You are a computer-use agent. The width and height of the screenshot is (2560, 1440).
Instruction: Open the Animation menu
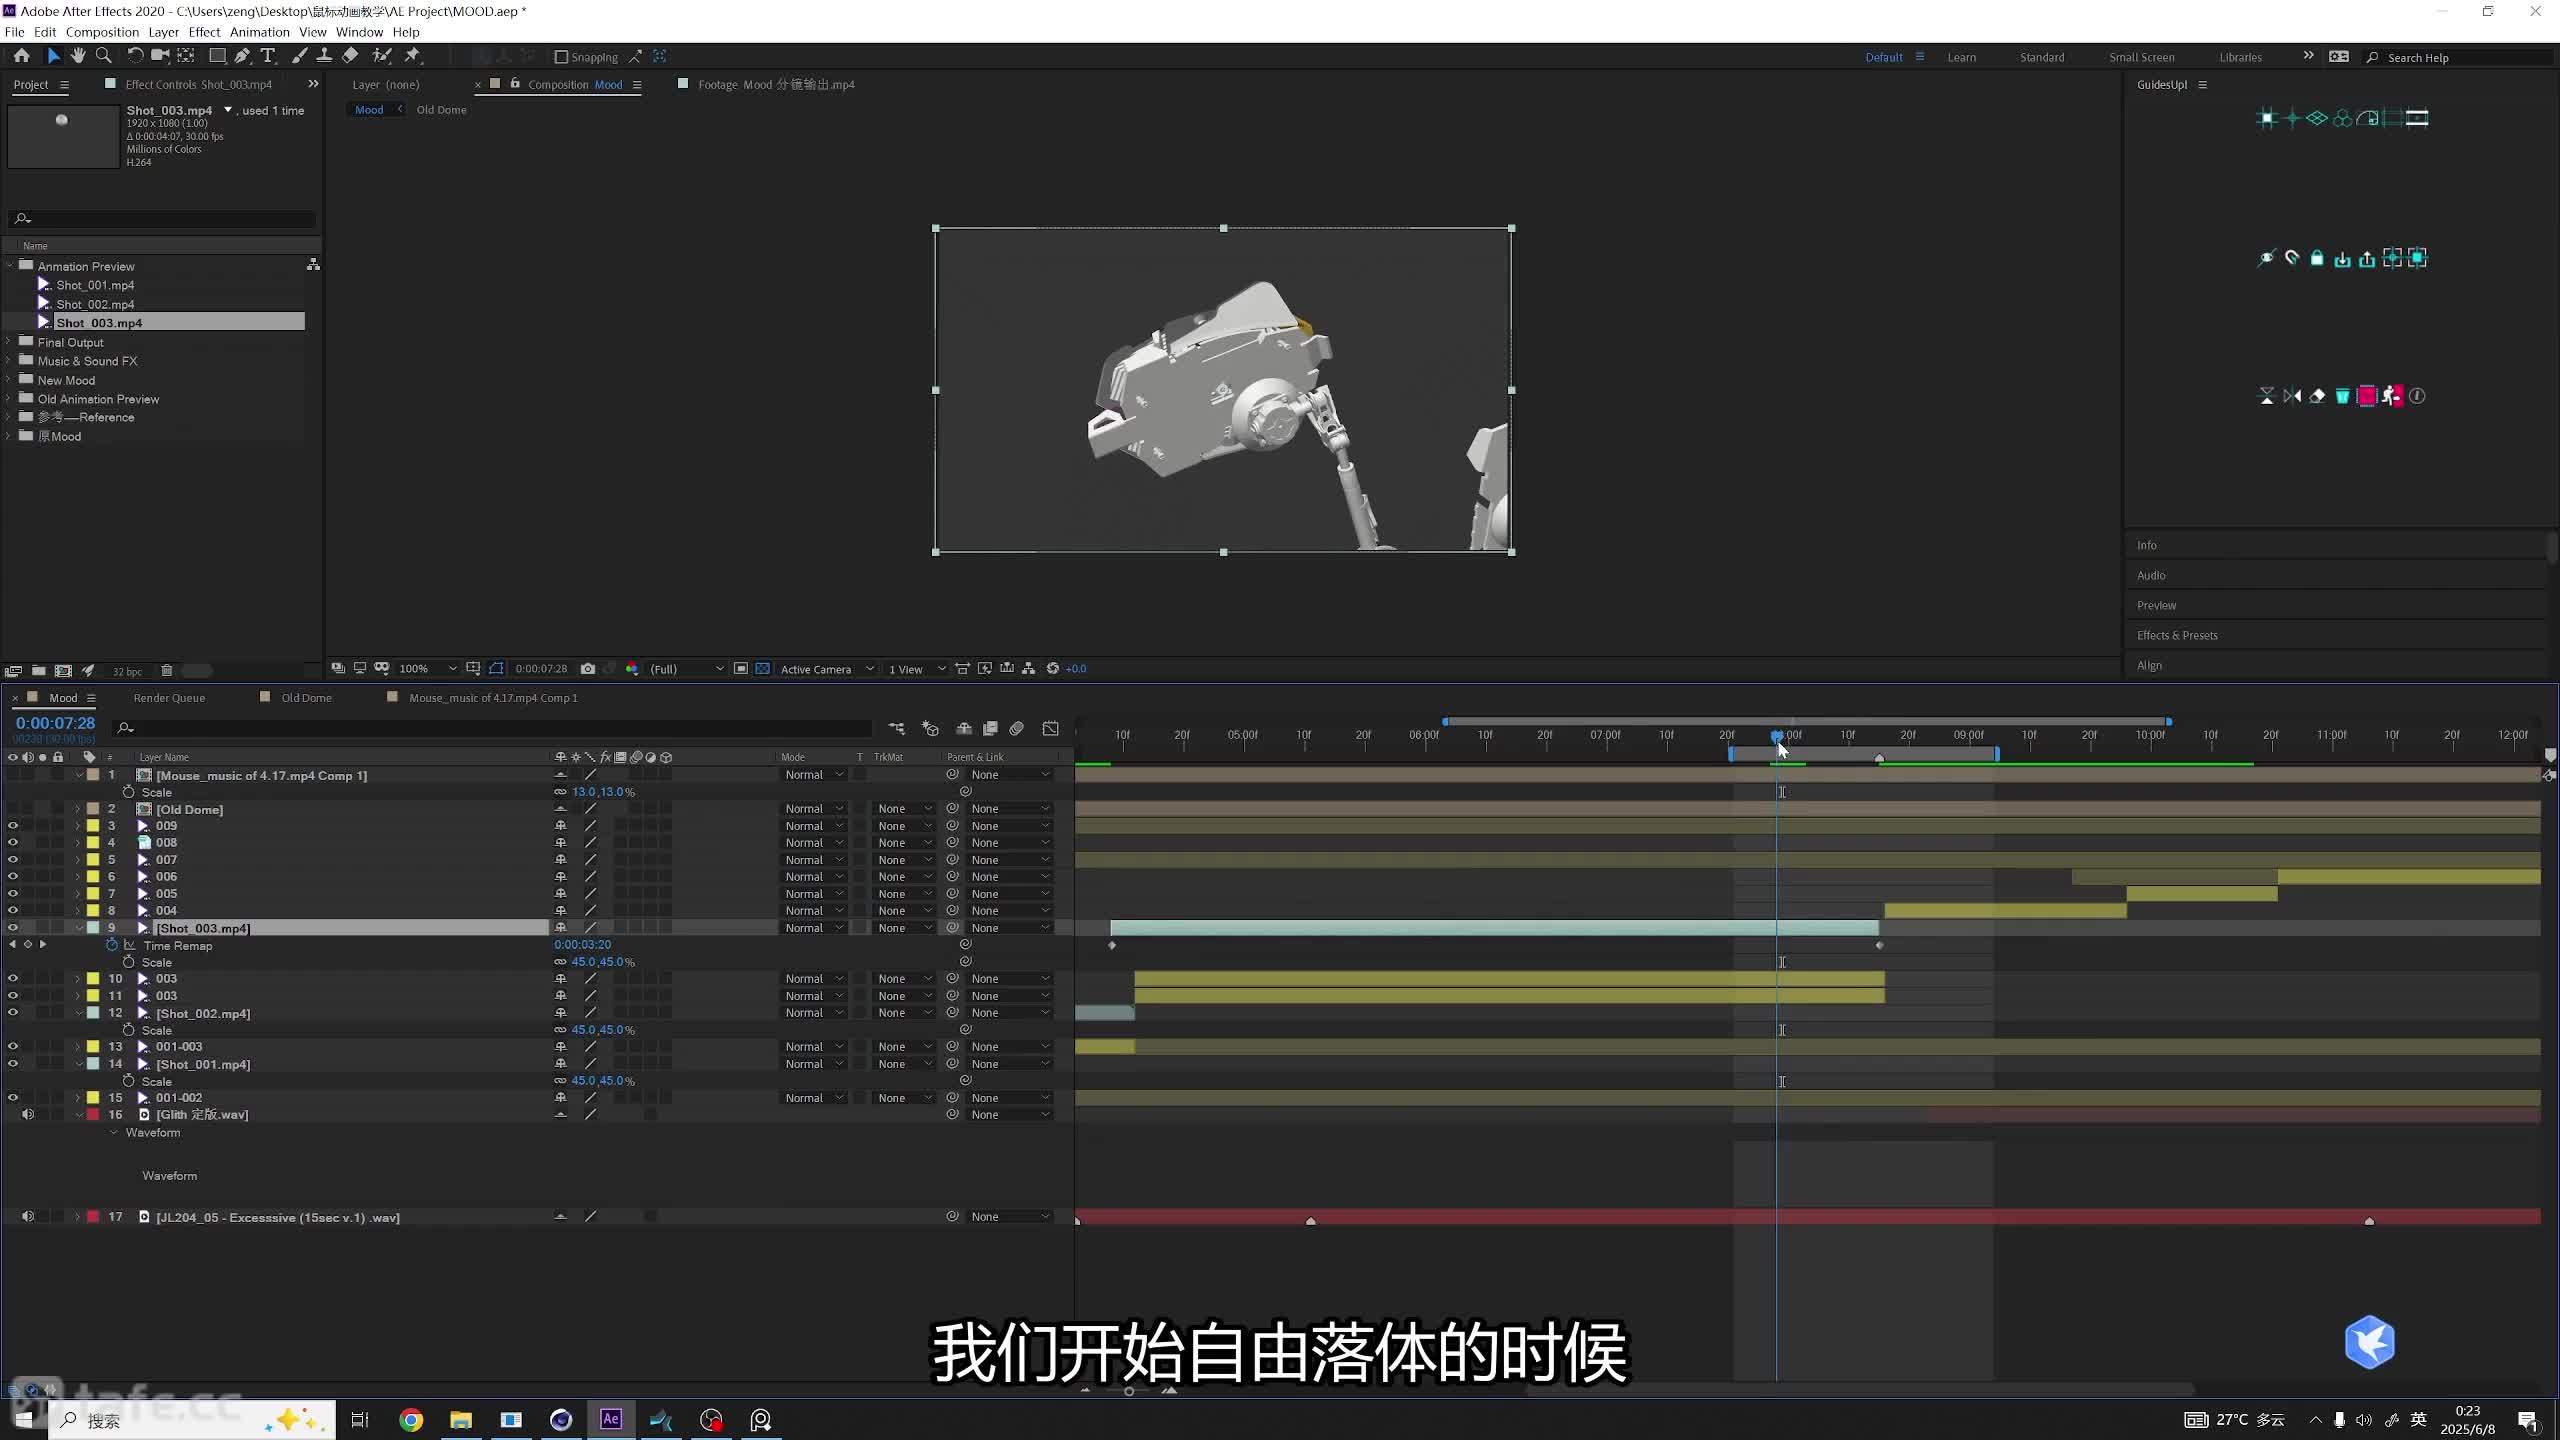259,32
